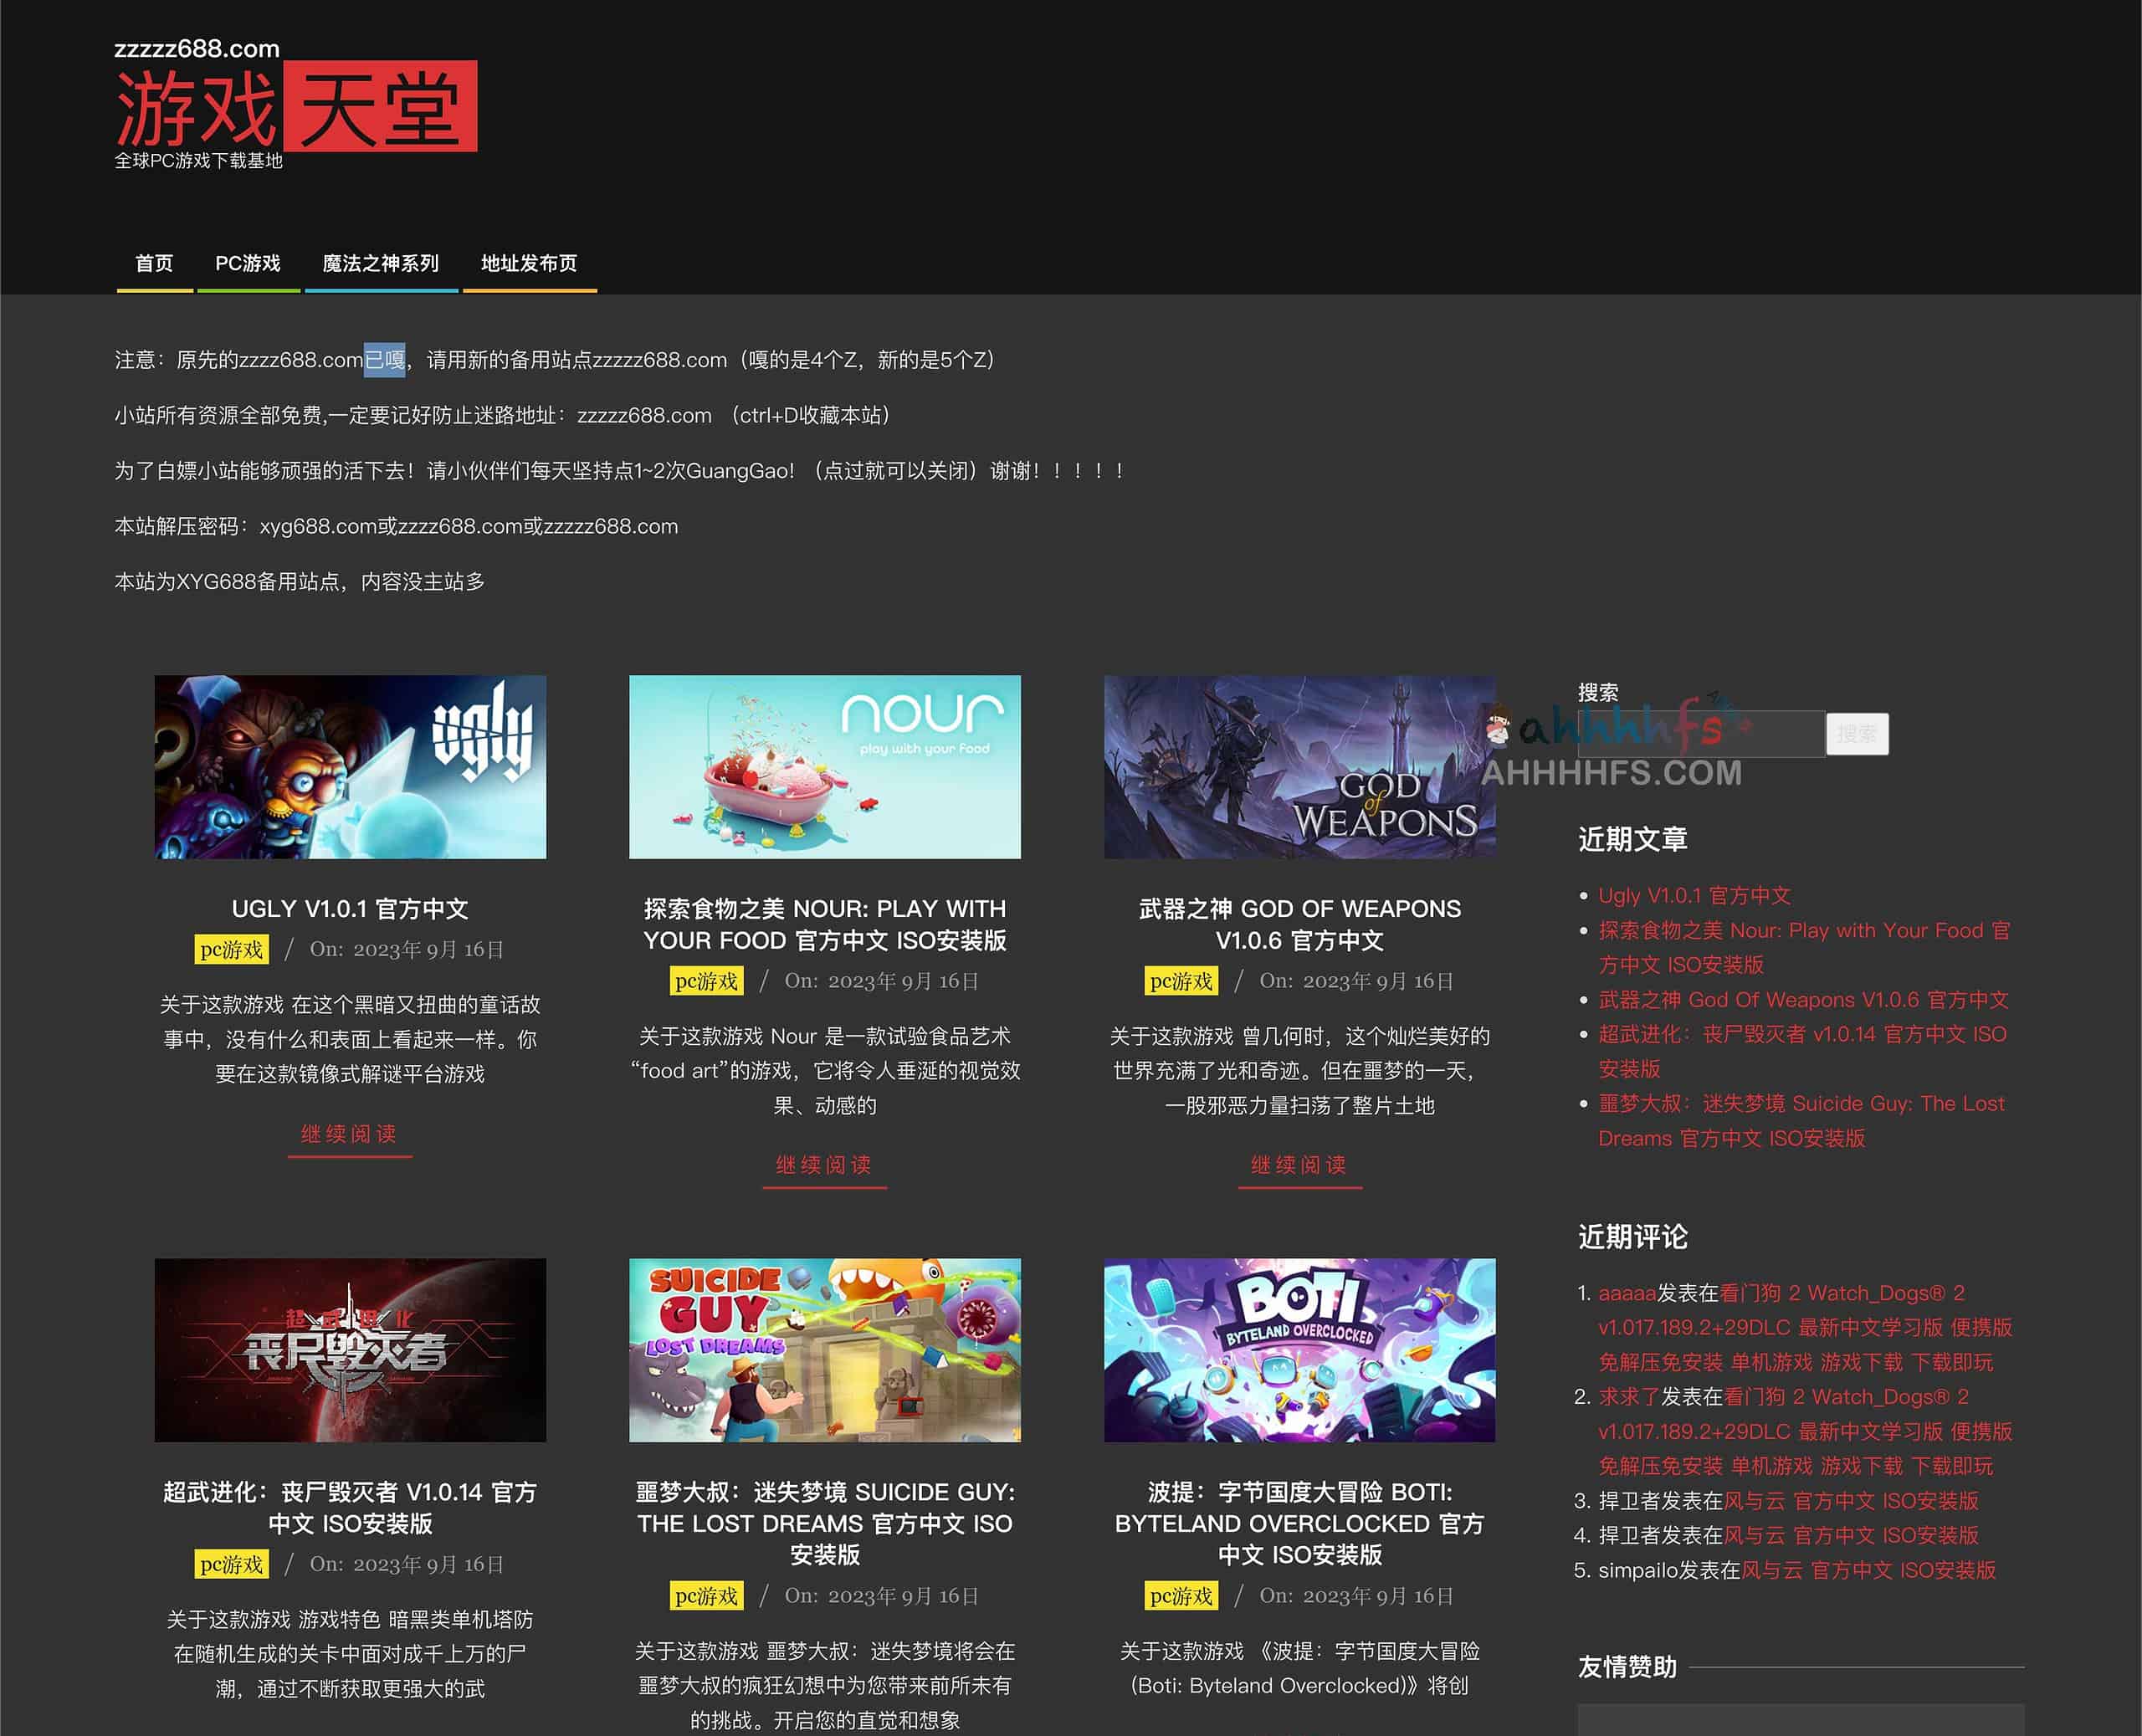Click the Nour game thumbnail
This screenshot has height=1736, width=2142.
[824, 766]
